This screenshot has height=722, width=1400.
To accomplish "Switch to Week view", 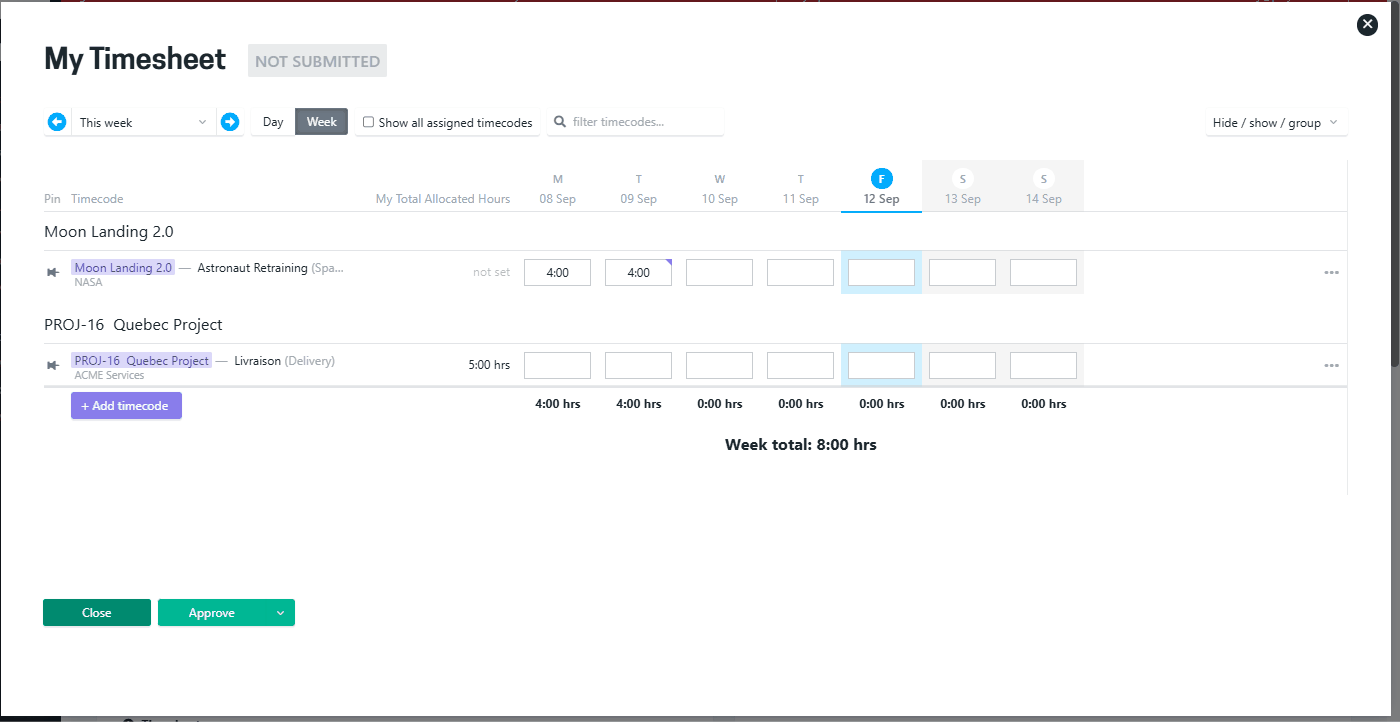I will pyautogui.click(x=321, y=121).
